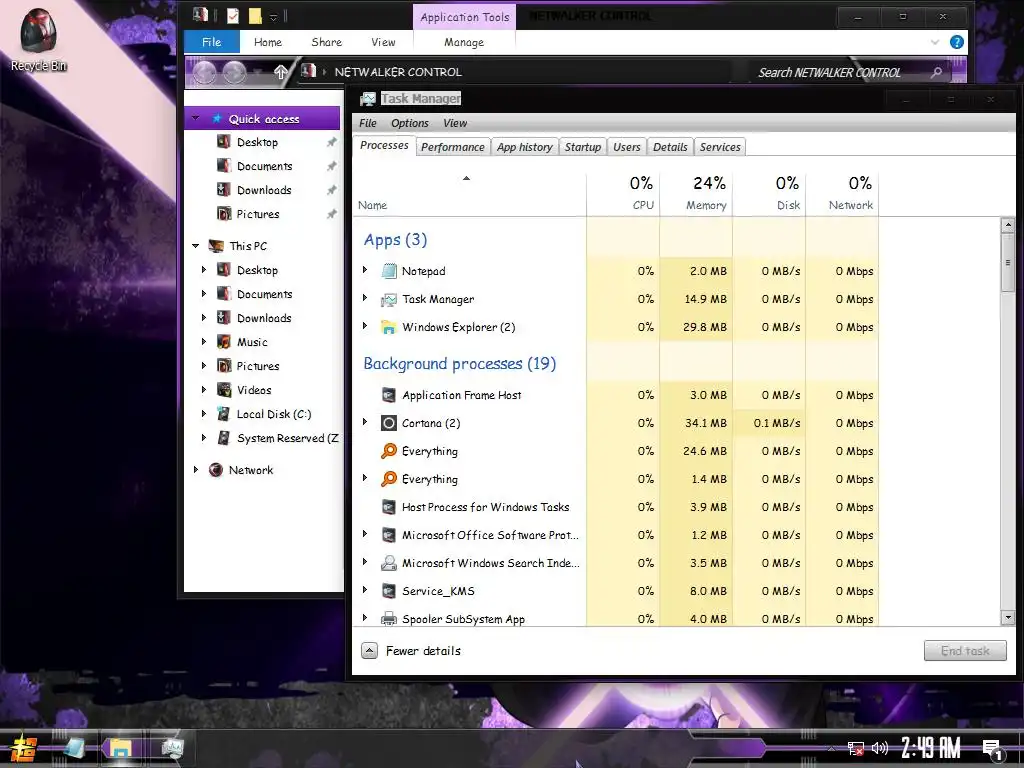Click the Network icon in Explorer sidebar
Viewport: 1024px width, 768px height.
(x=216, y=470)
